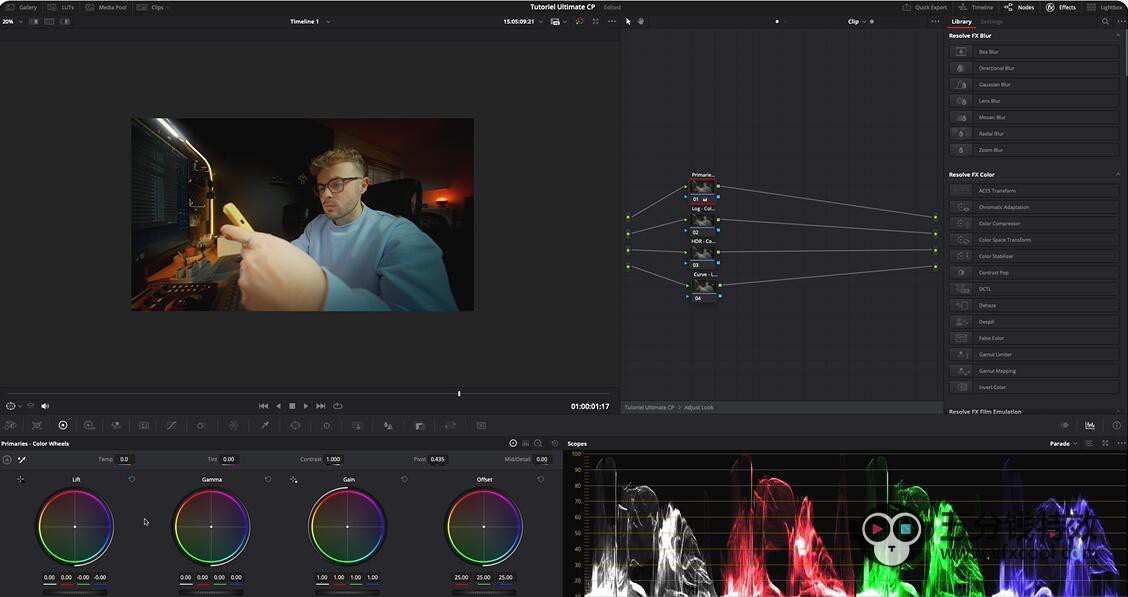The height and width of the screenshot is (597, 1128).
Task: Toggle the Clips thumbnail strip
Action: (150, 7)
